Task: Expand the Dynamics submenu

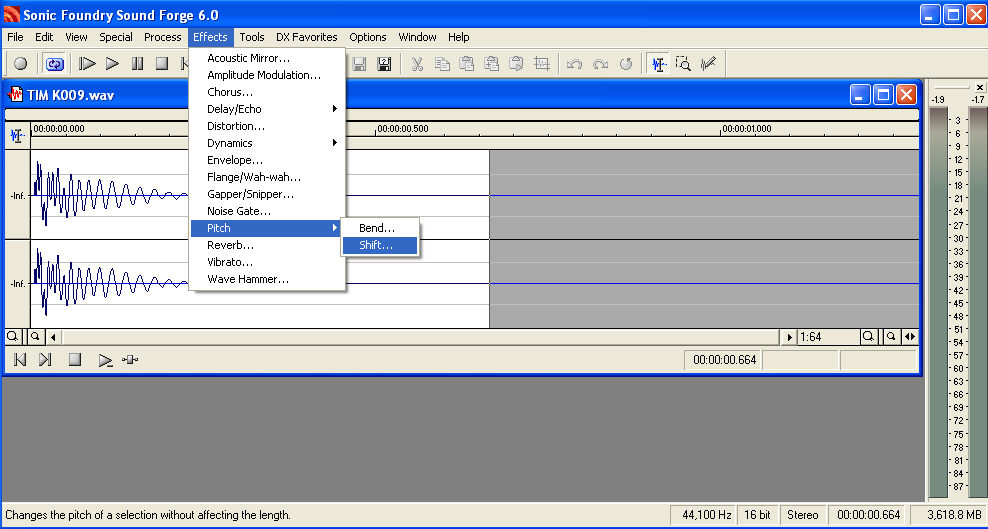Action: [267, 143]
